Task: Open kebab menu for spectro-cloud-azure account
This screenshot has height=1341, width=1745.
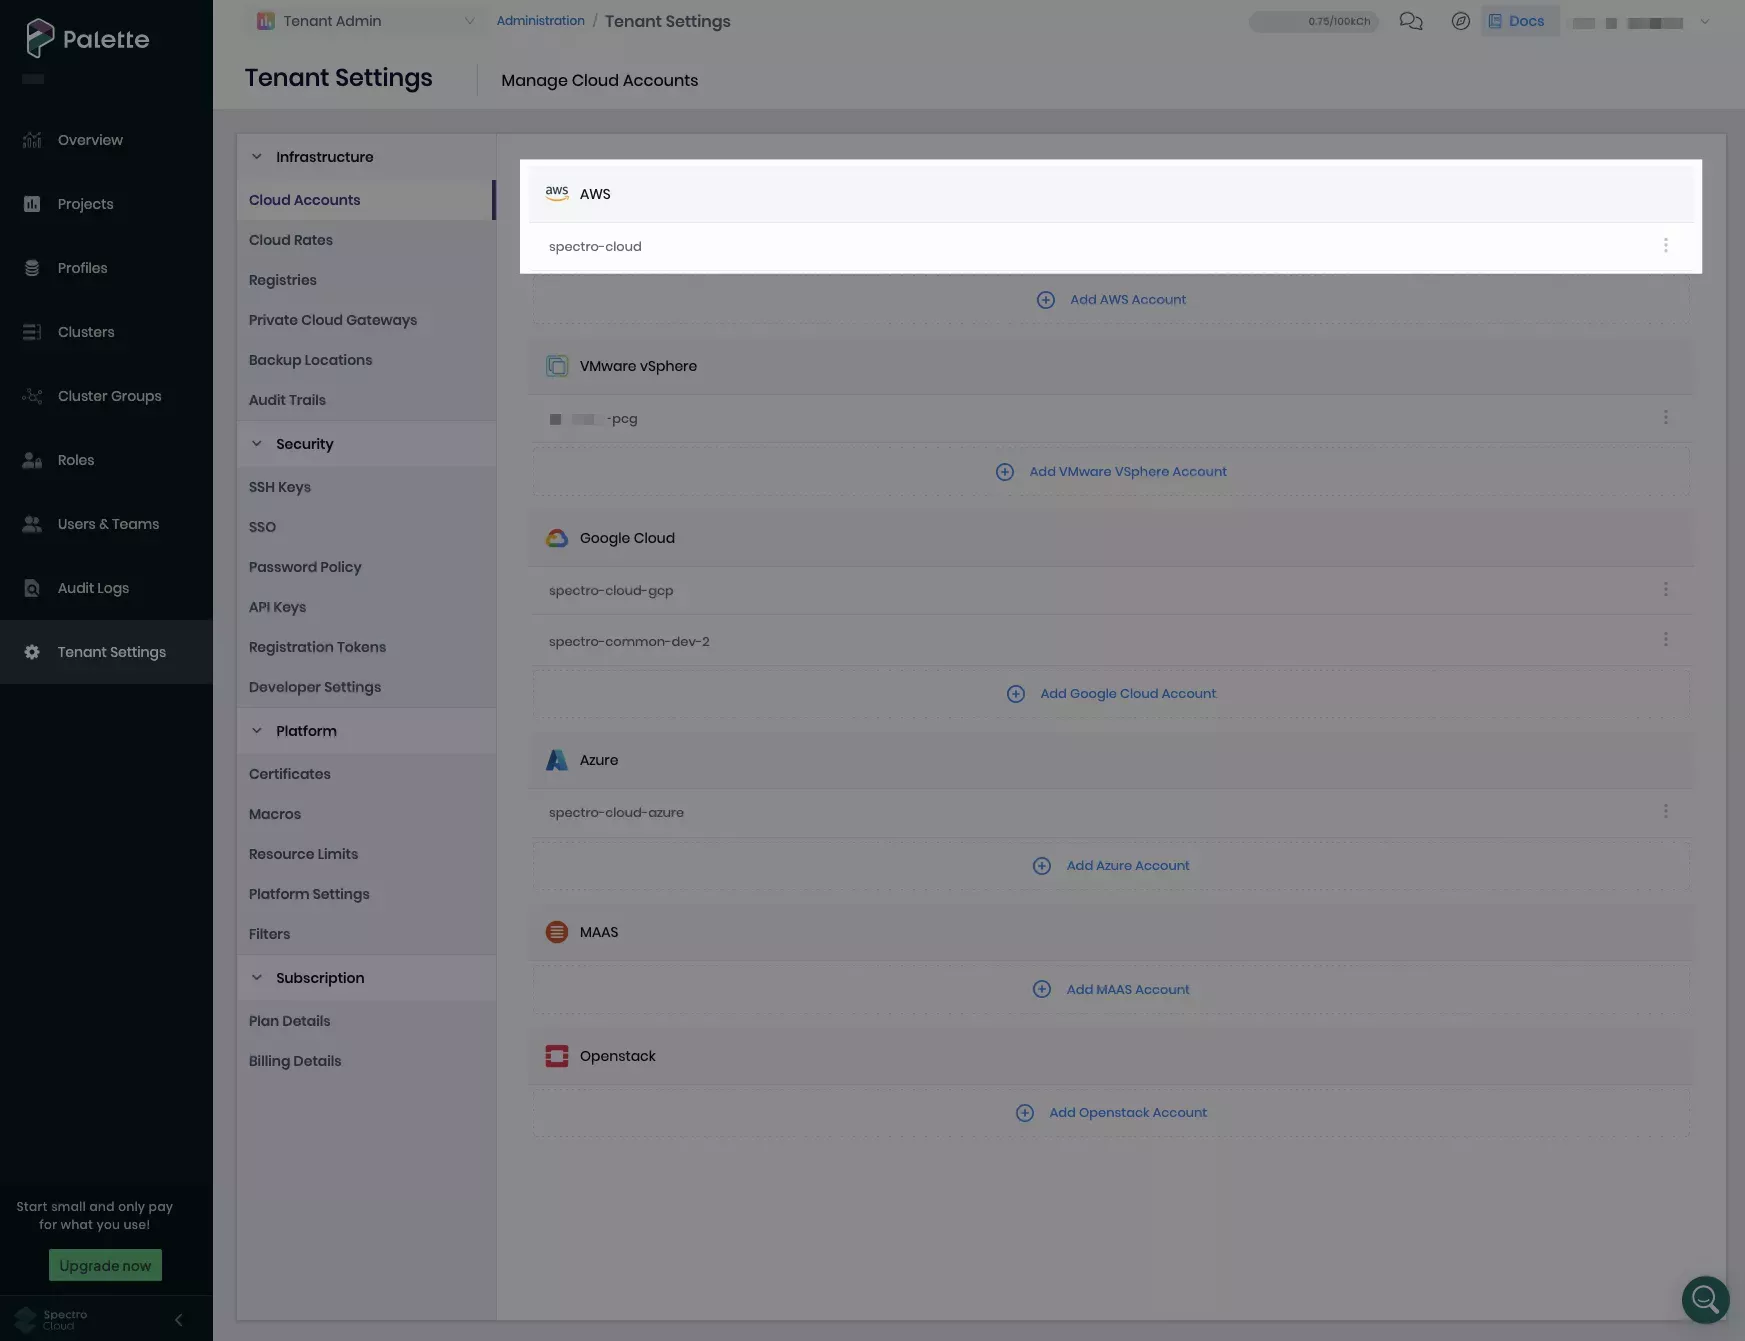Action: click(x=1666, y=811)
